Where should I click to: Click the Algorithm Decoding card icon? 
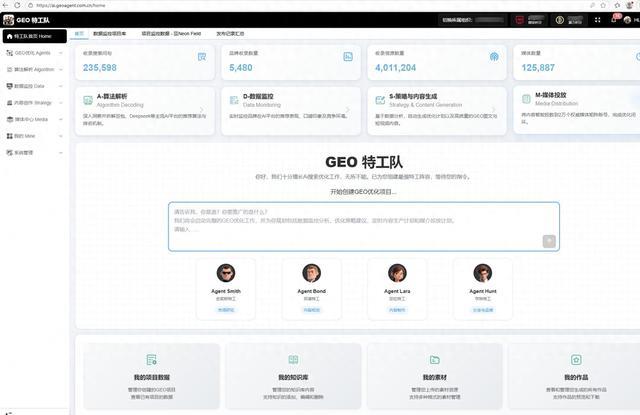88,100
